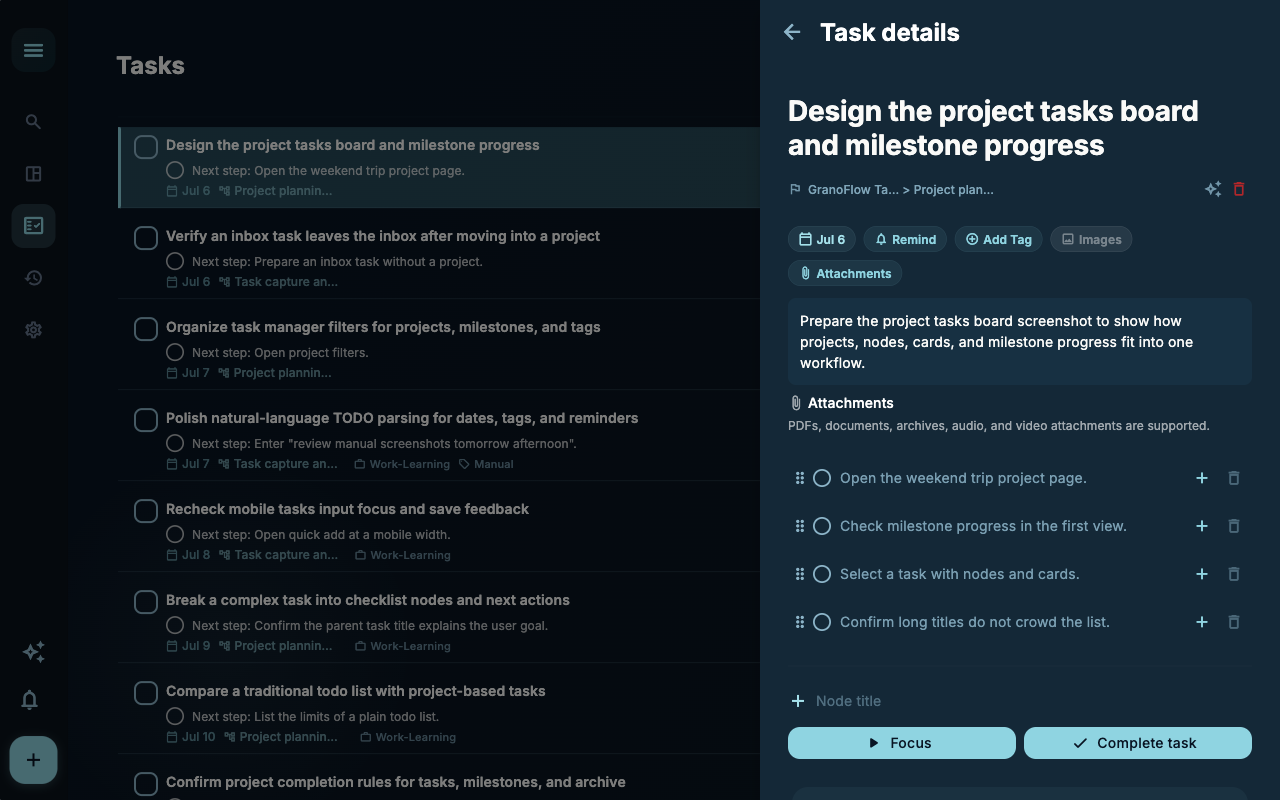Complete next step 'Open project filters'
1280x800 pixels.
(x=175, y=352)
